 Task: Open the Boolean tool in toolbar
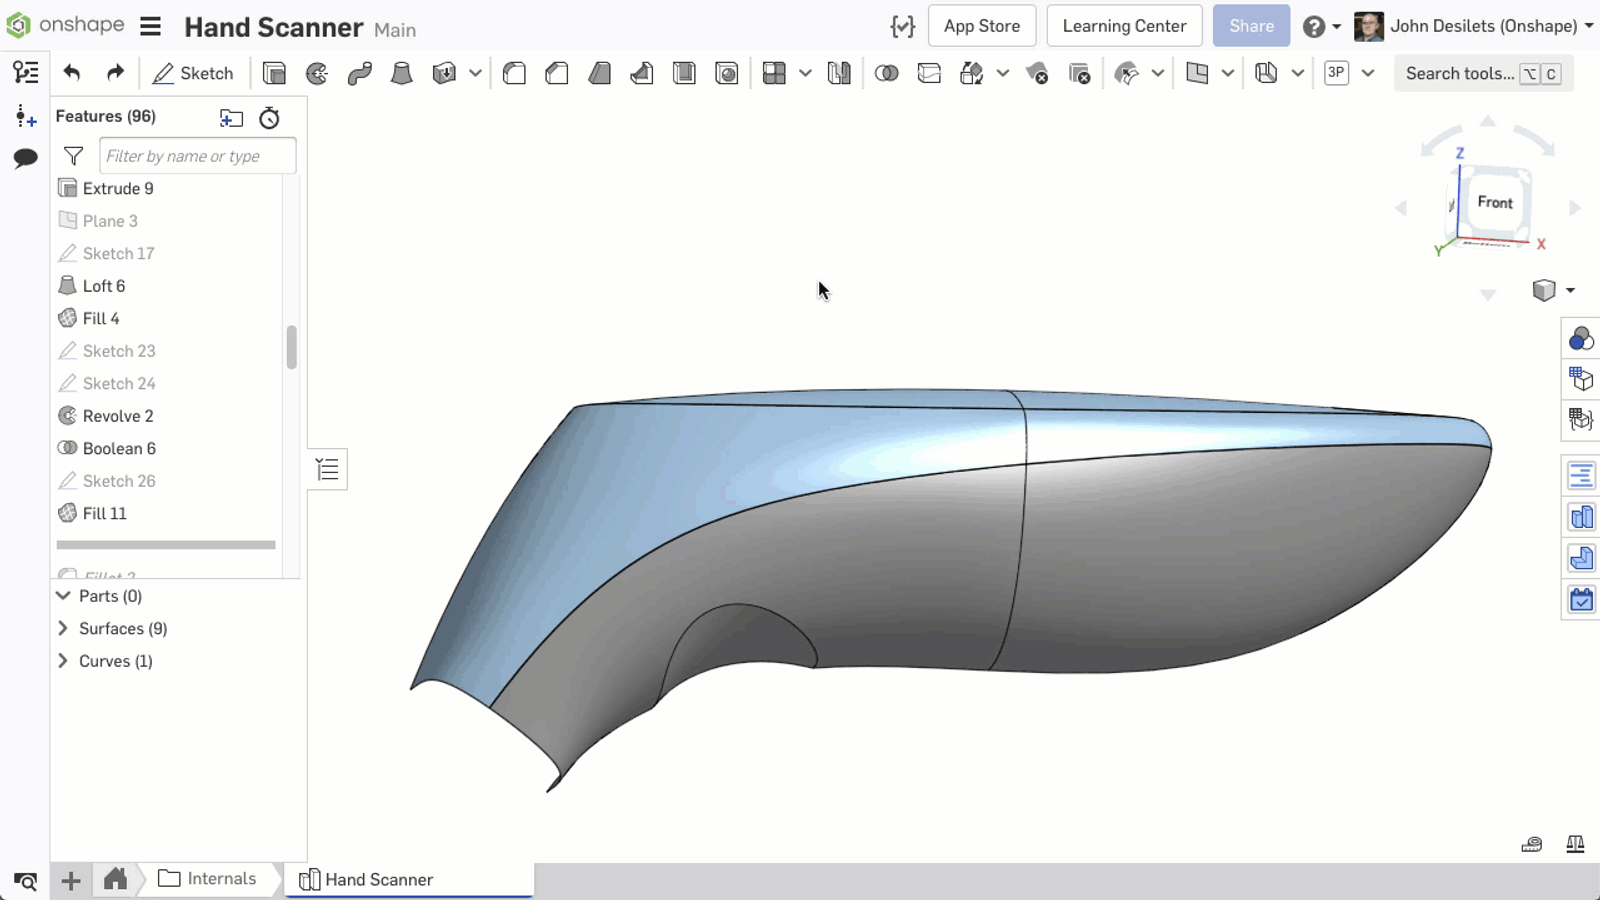click(x=886, y=73)
